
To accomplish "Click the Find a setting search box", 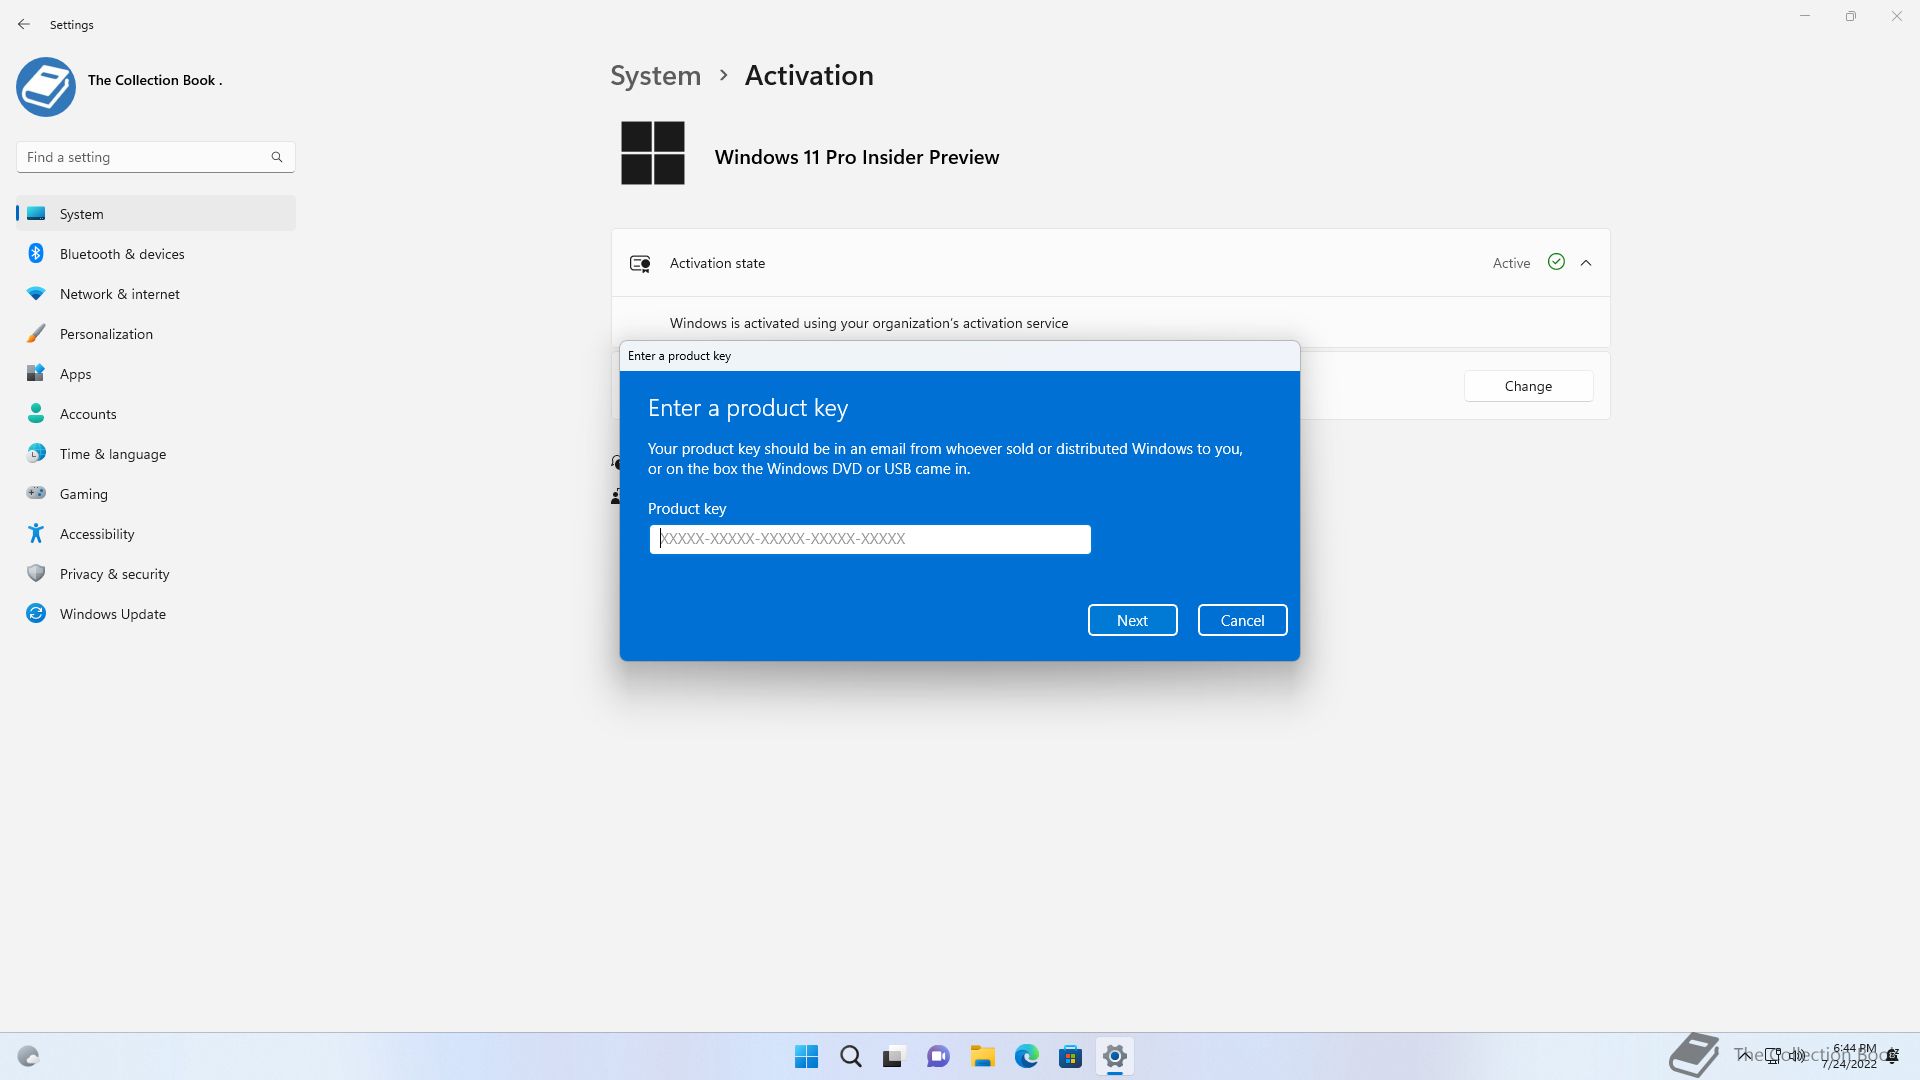I will point(145,157).
